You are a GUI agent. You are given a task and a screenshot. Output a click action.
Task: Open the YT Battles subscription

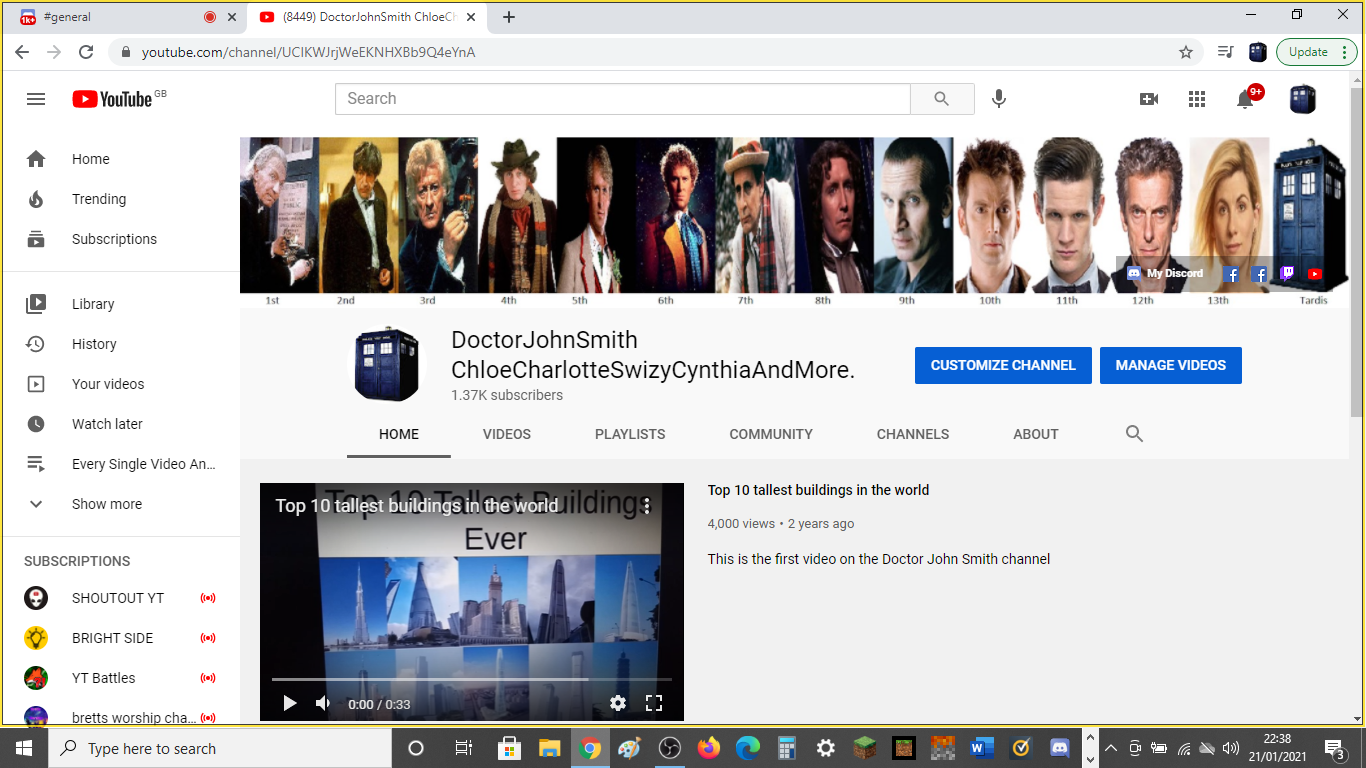pos(120,678)
